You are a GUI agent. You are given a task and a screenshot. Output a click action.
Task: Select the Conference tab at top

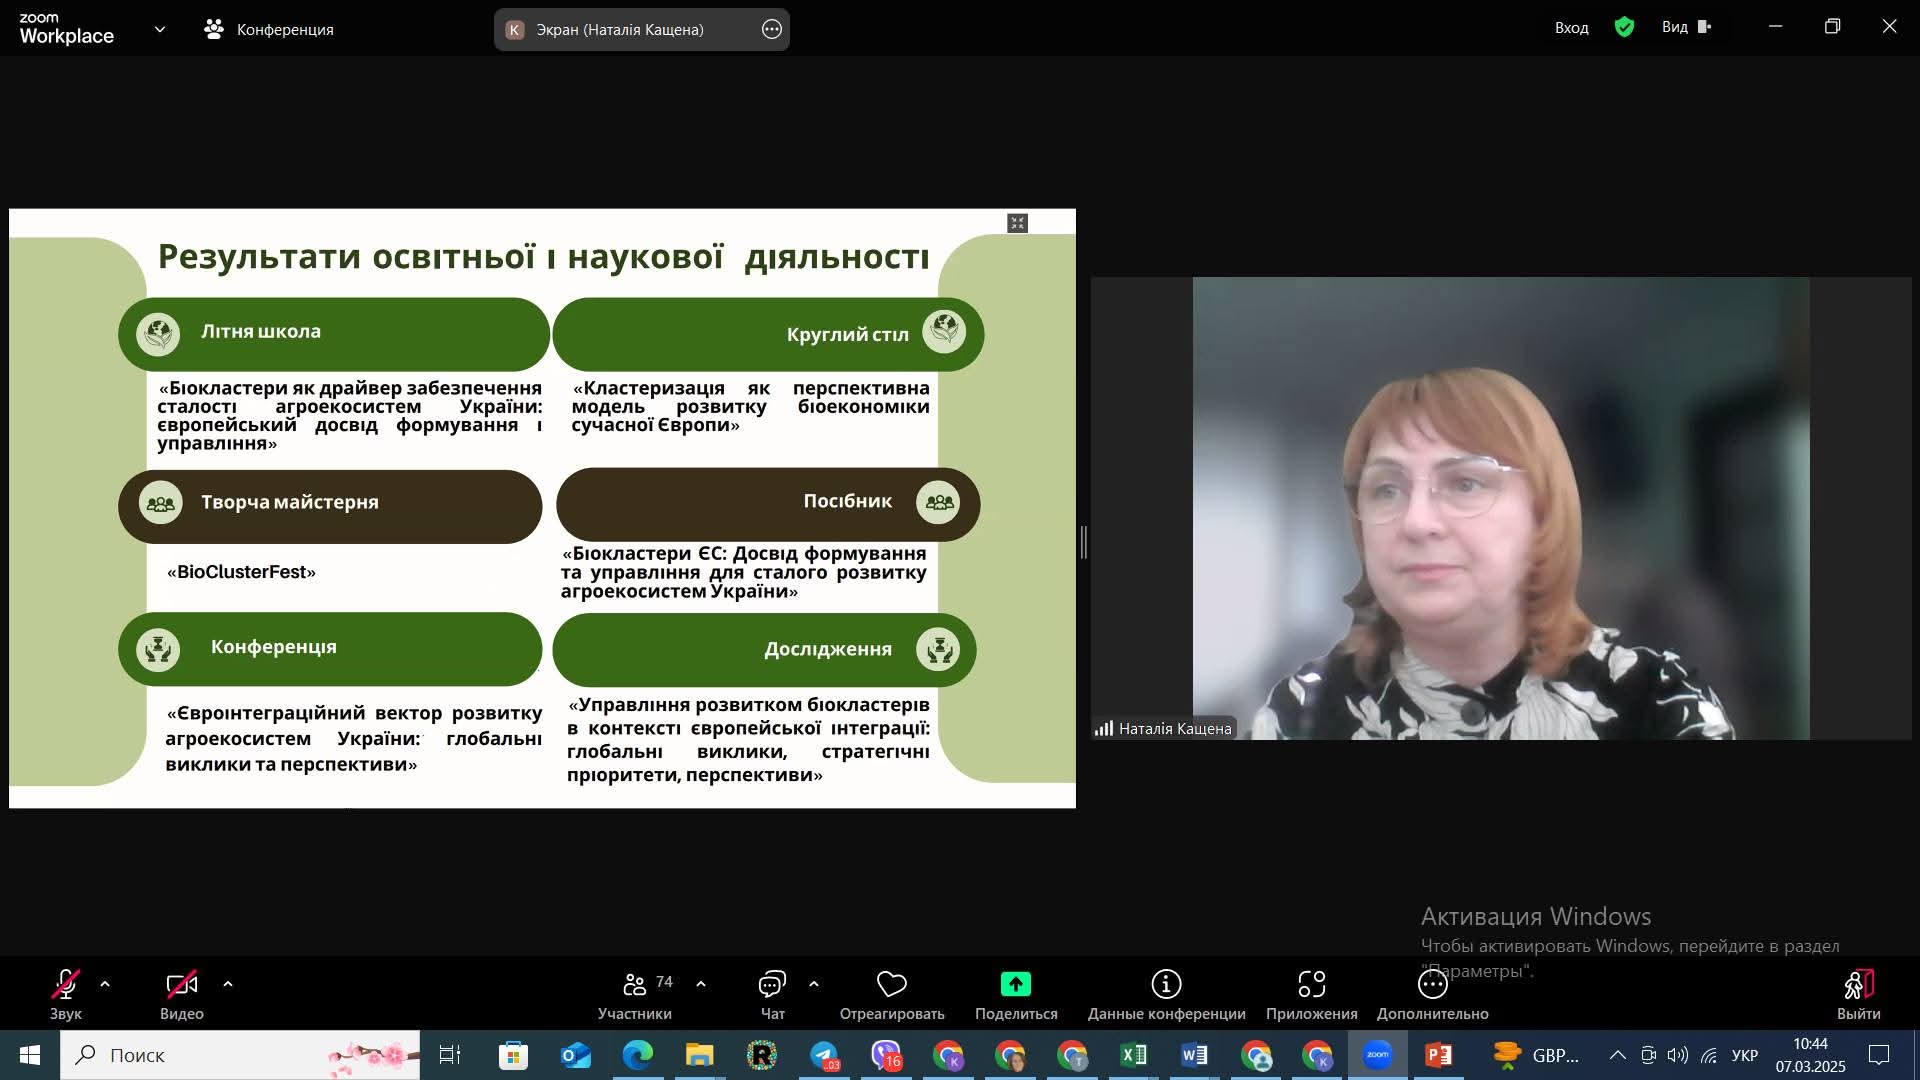click(269, 30)
